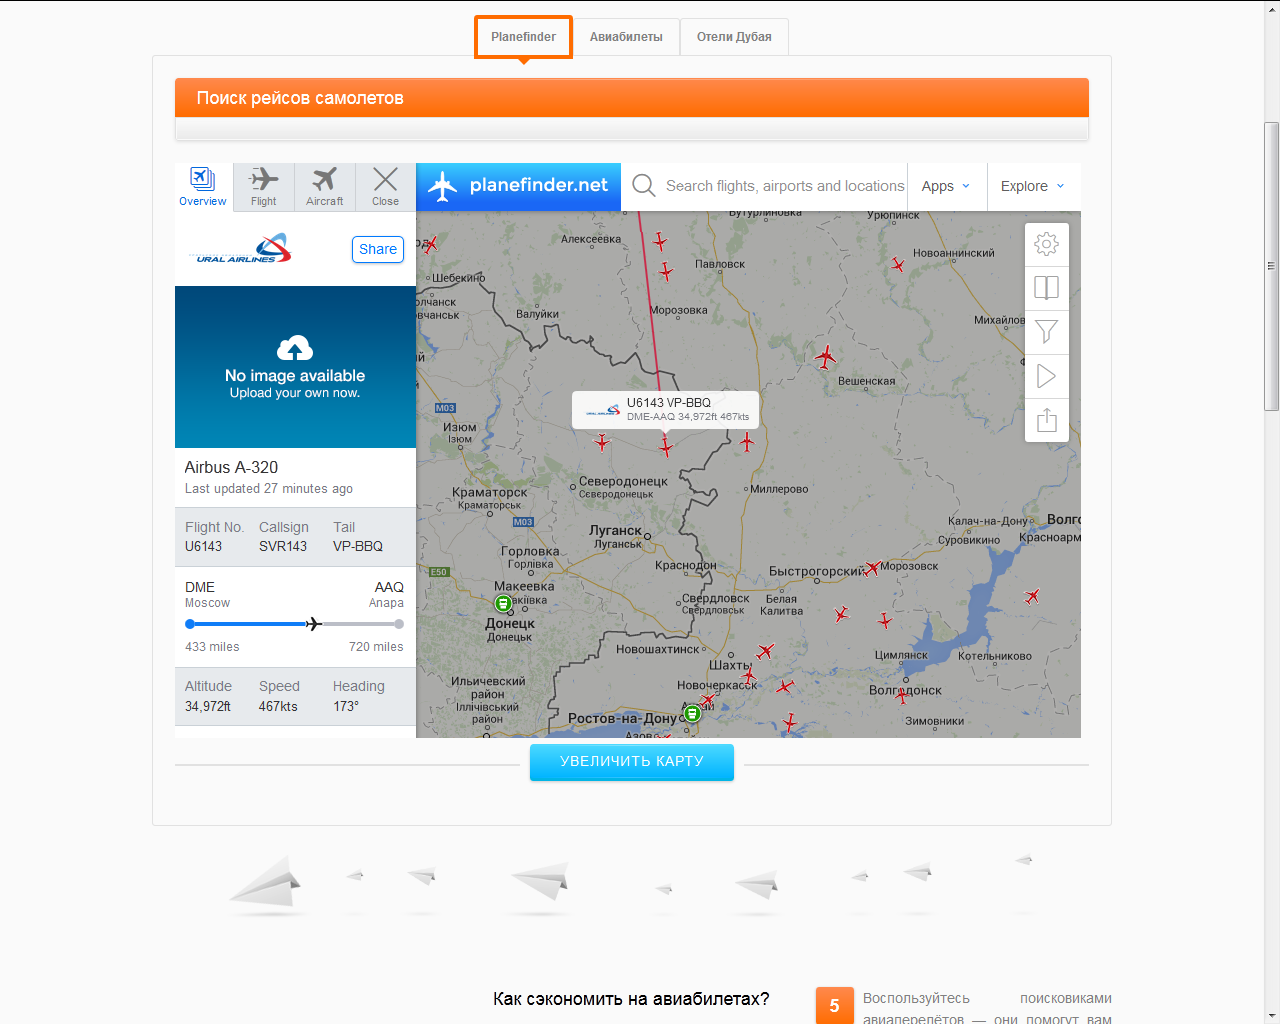Viewport: 1280px width, 1024px height.
Task: Click the No image available placeholder
Action: [295, 367]
